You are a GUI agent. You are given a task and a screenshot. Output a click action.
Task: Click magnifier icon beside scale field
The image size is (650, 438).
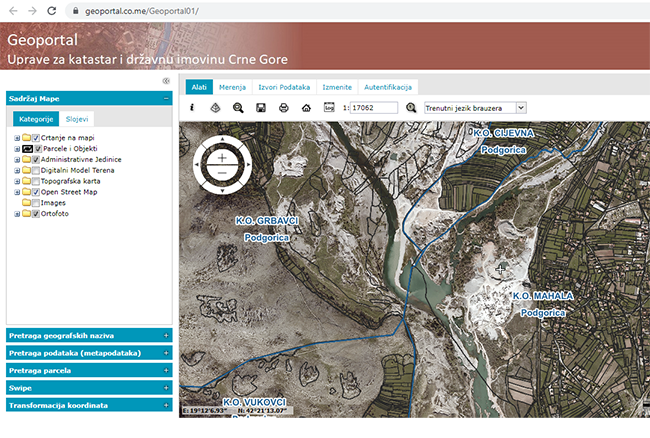411,107
